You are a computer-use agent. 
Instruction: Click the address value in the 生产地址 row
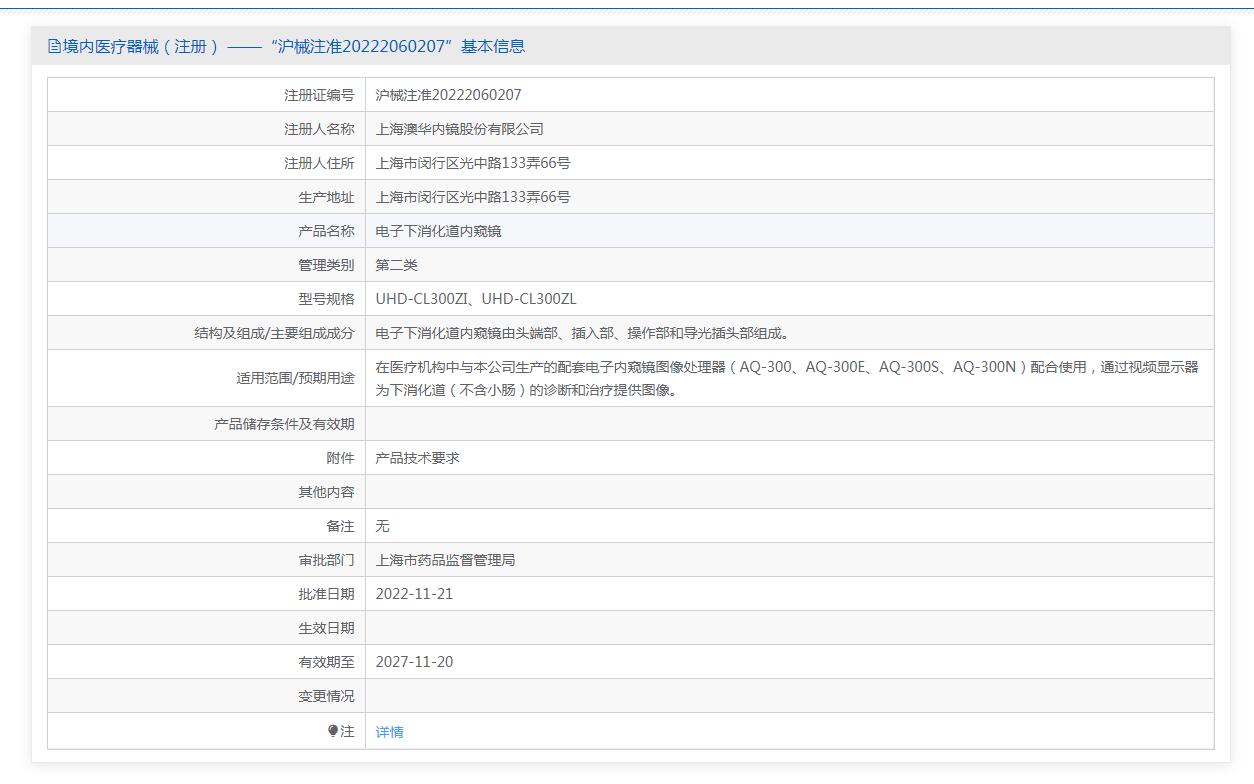[472, 197]
